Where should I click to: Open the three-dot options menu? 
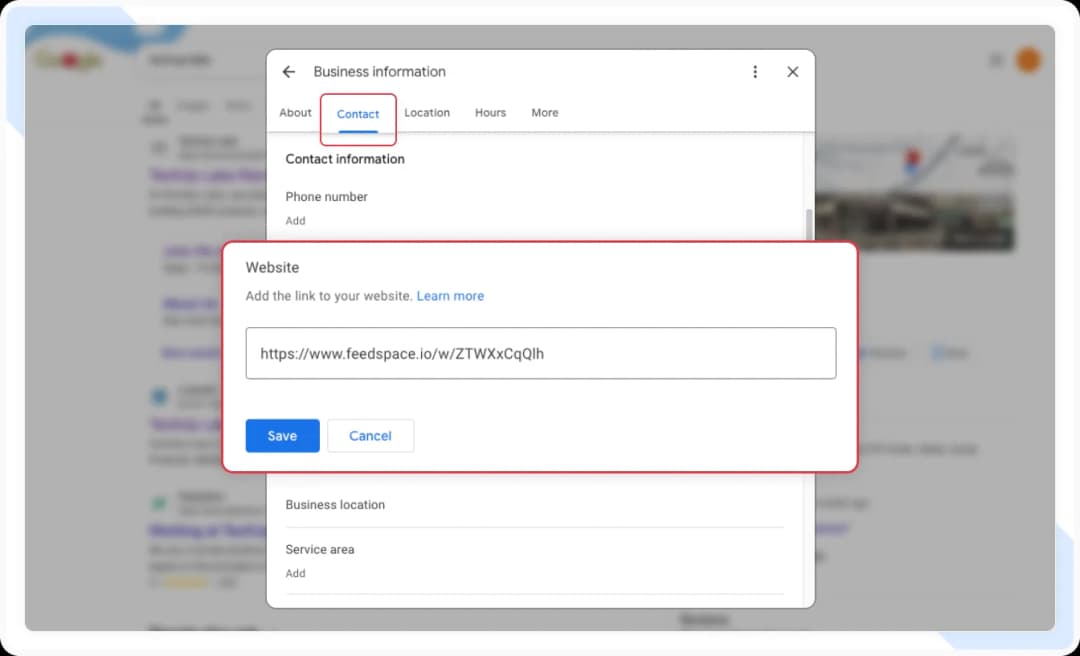(x=755, y=71)
